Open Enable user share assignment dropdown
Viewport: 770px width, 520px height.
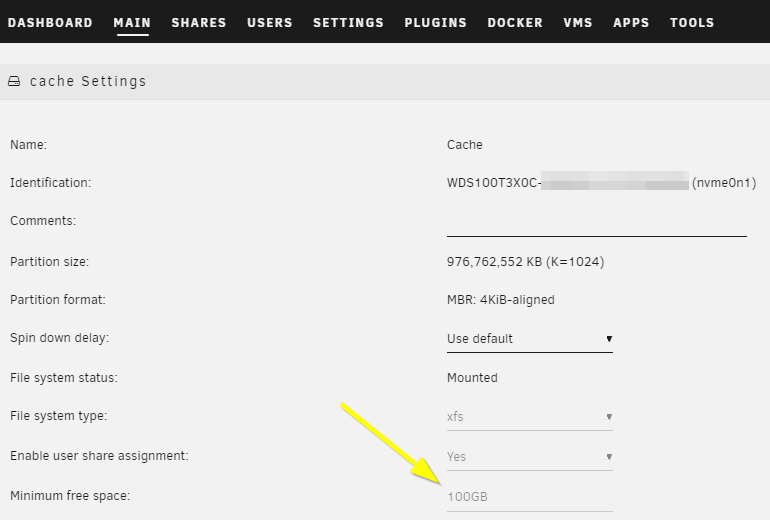coord(529,457)
